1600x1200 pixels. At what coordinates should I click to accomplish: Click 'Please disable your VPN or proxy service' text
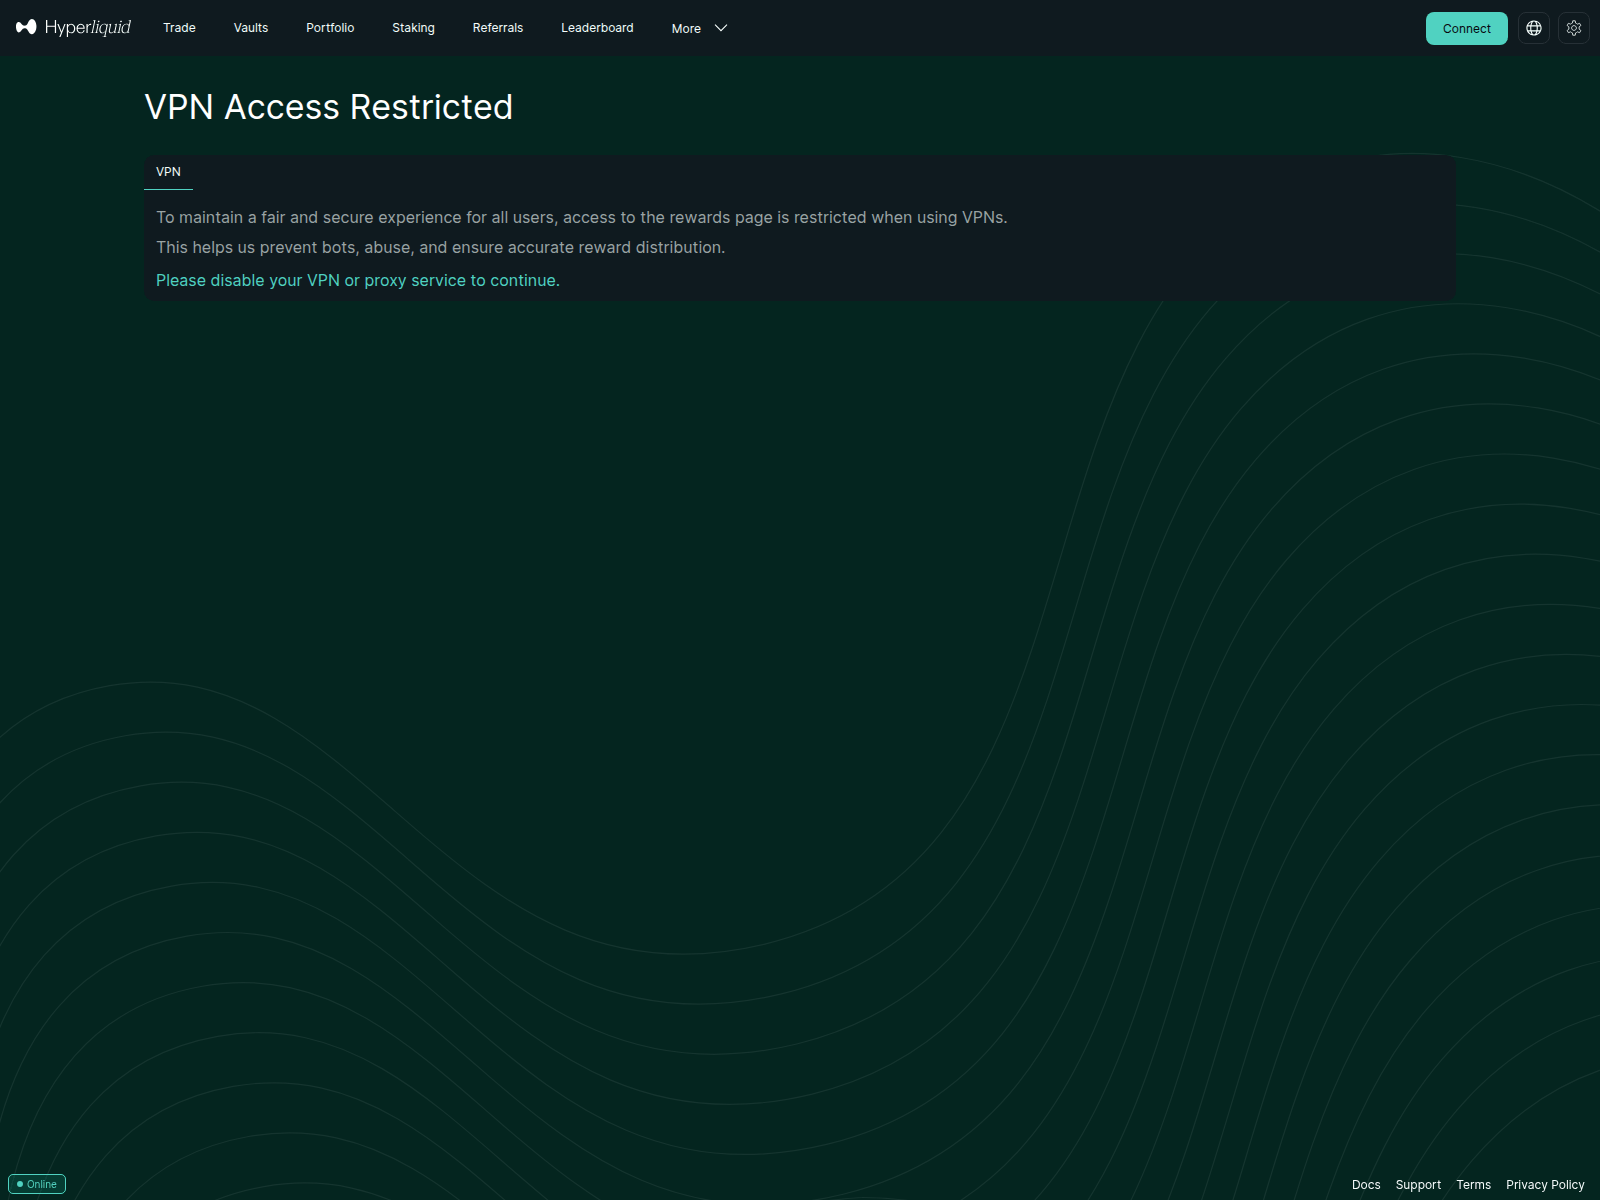tap(358, 280)
